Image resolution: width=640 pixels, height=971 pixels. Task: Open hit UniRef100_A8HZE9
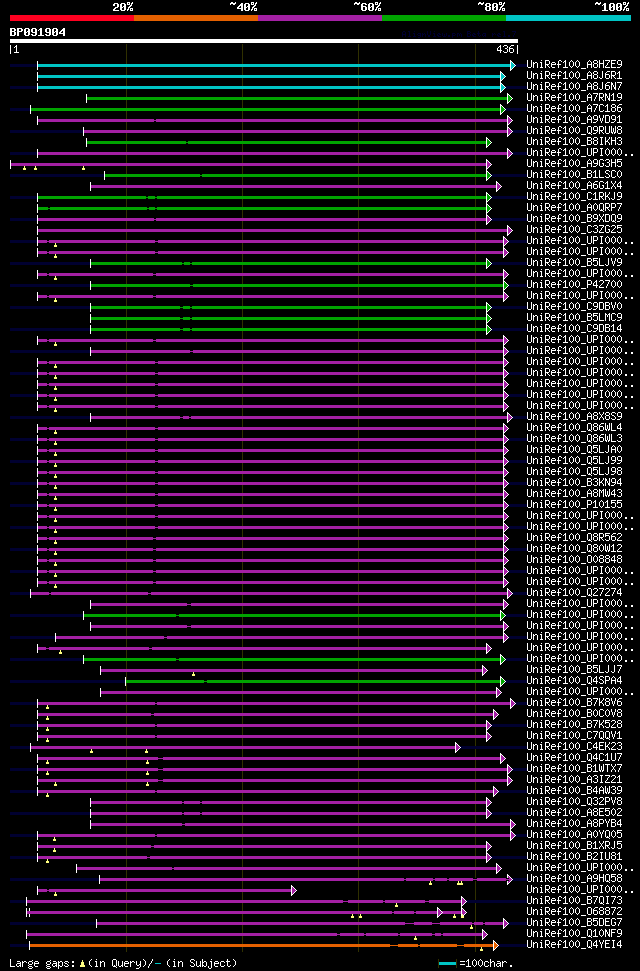tap(574, 64)
